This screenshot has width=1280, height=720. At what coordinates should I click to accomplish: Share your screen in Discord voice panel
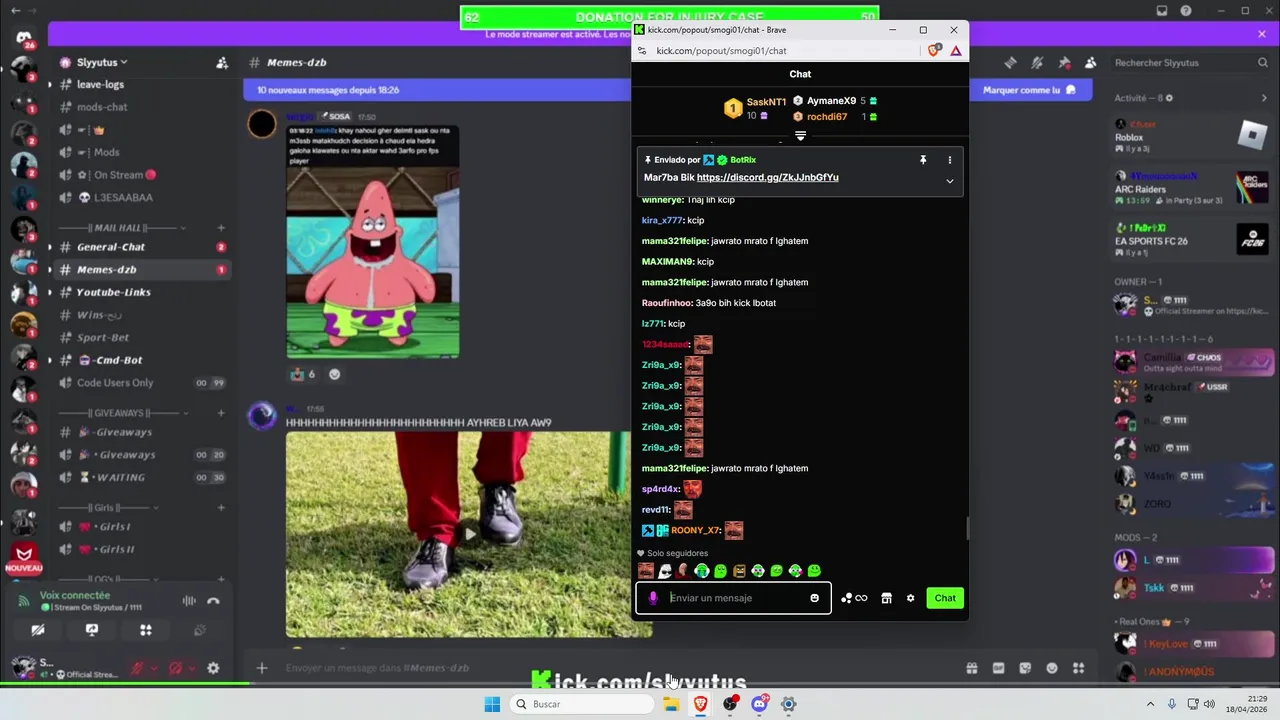pos(92,630)
